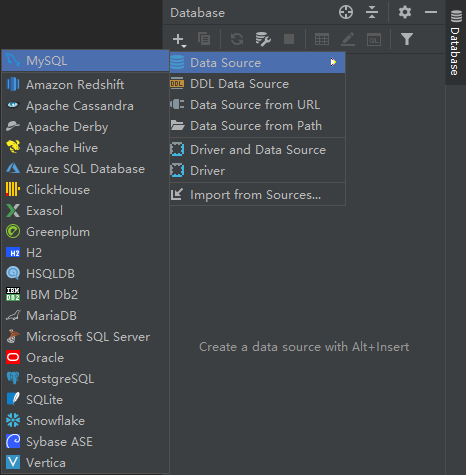This screenshot has width=466, height=475.
Task: Open the query console QL icon
Action: (x=374, y=40)
